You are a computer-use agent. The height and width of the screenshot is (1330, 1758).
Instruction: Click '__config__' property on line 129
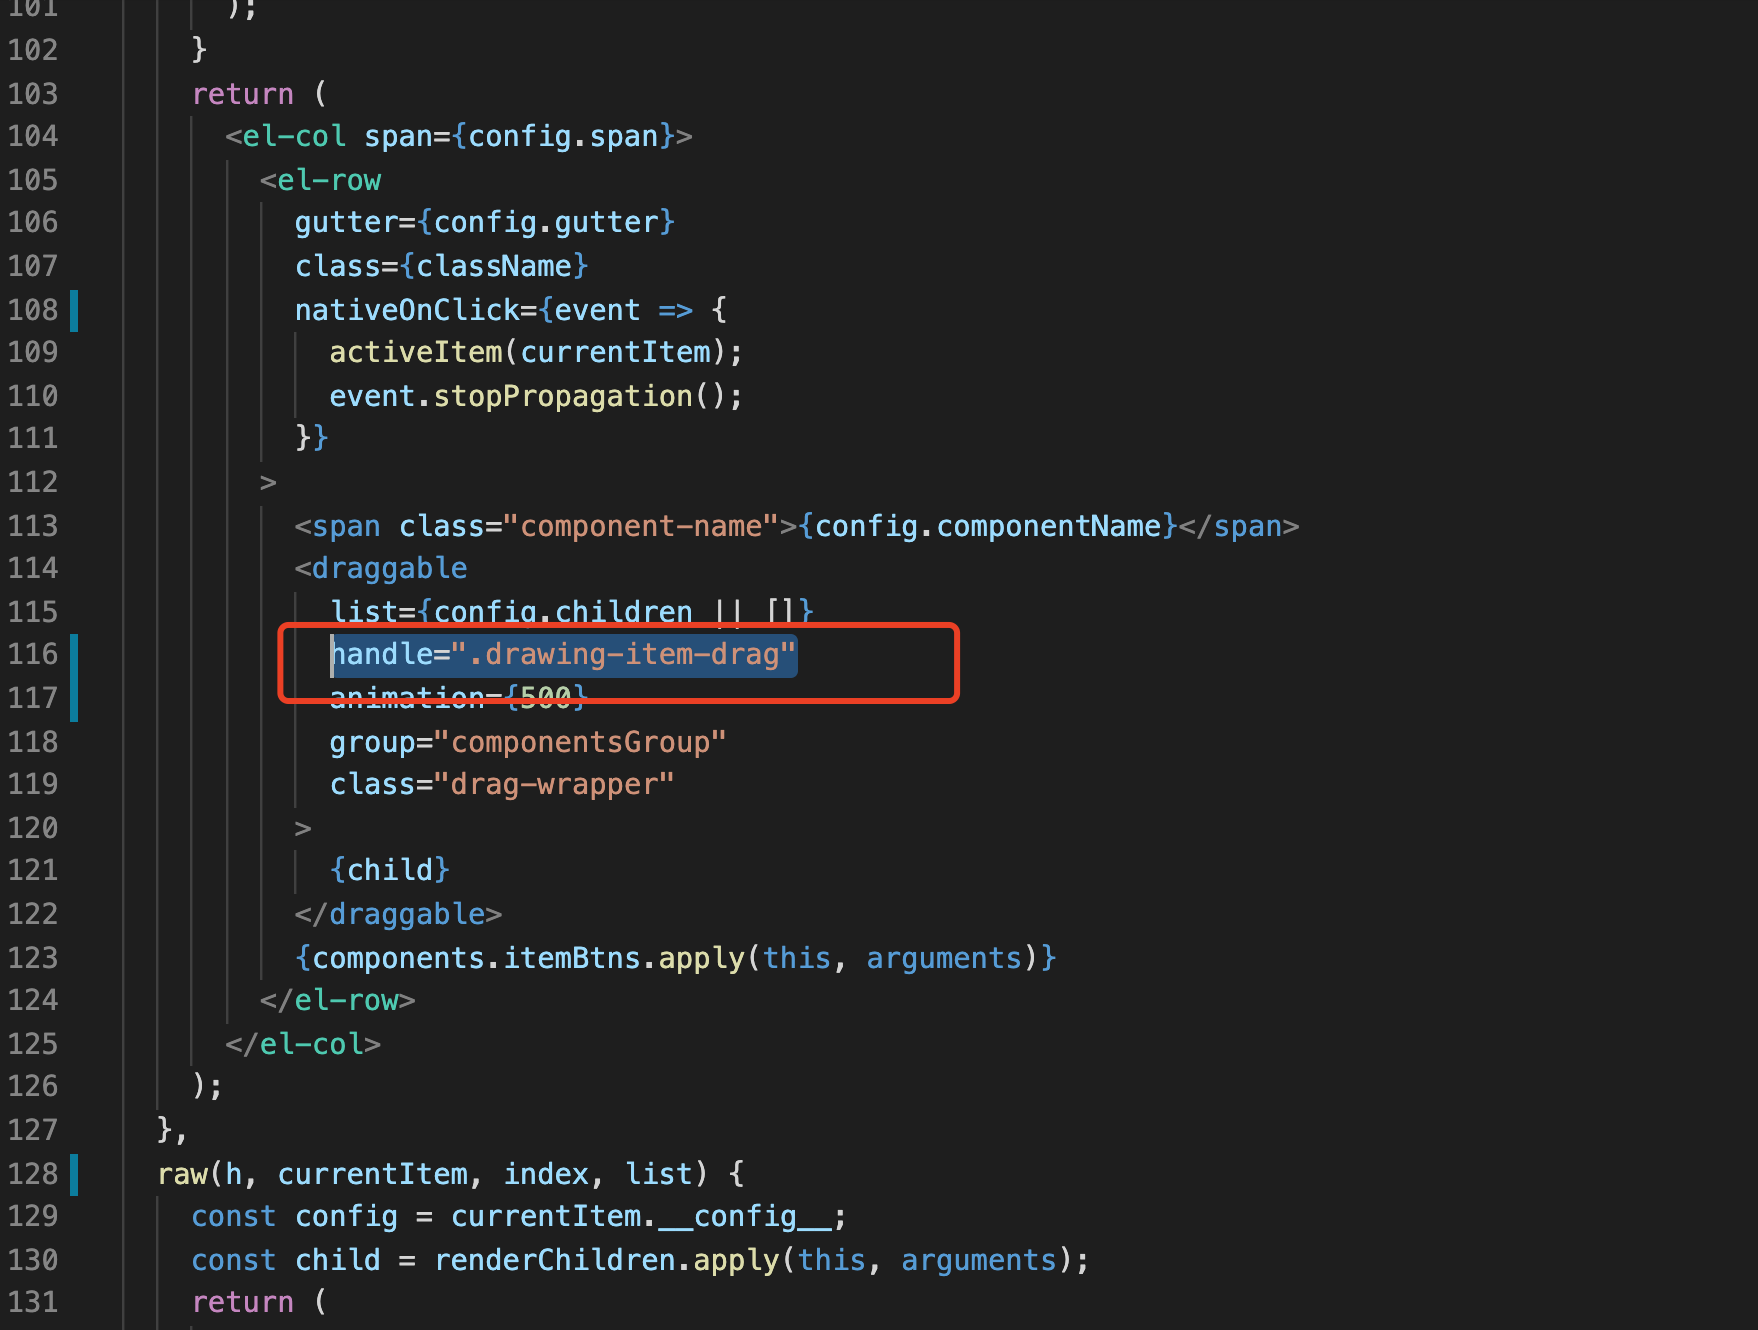tap(745, 1216)
